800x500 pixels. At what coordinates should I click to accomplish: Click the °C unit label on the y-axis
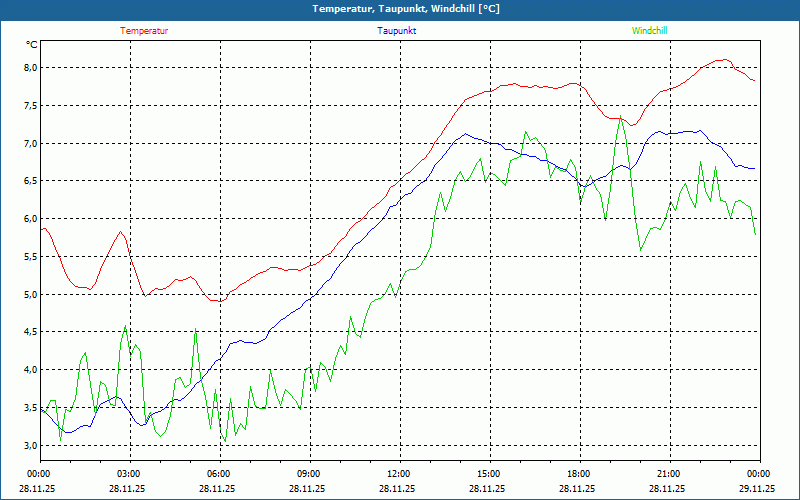pyautogui.click(x=32, y=45)
